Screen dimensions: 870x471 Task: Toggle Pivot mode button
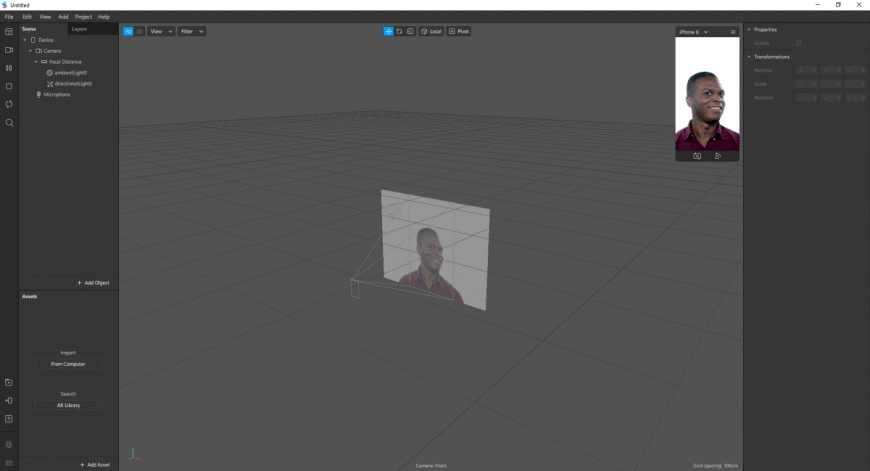(459, 32)
